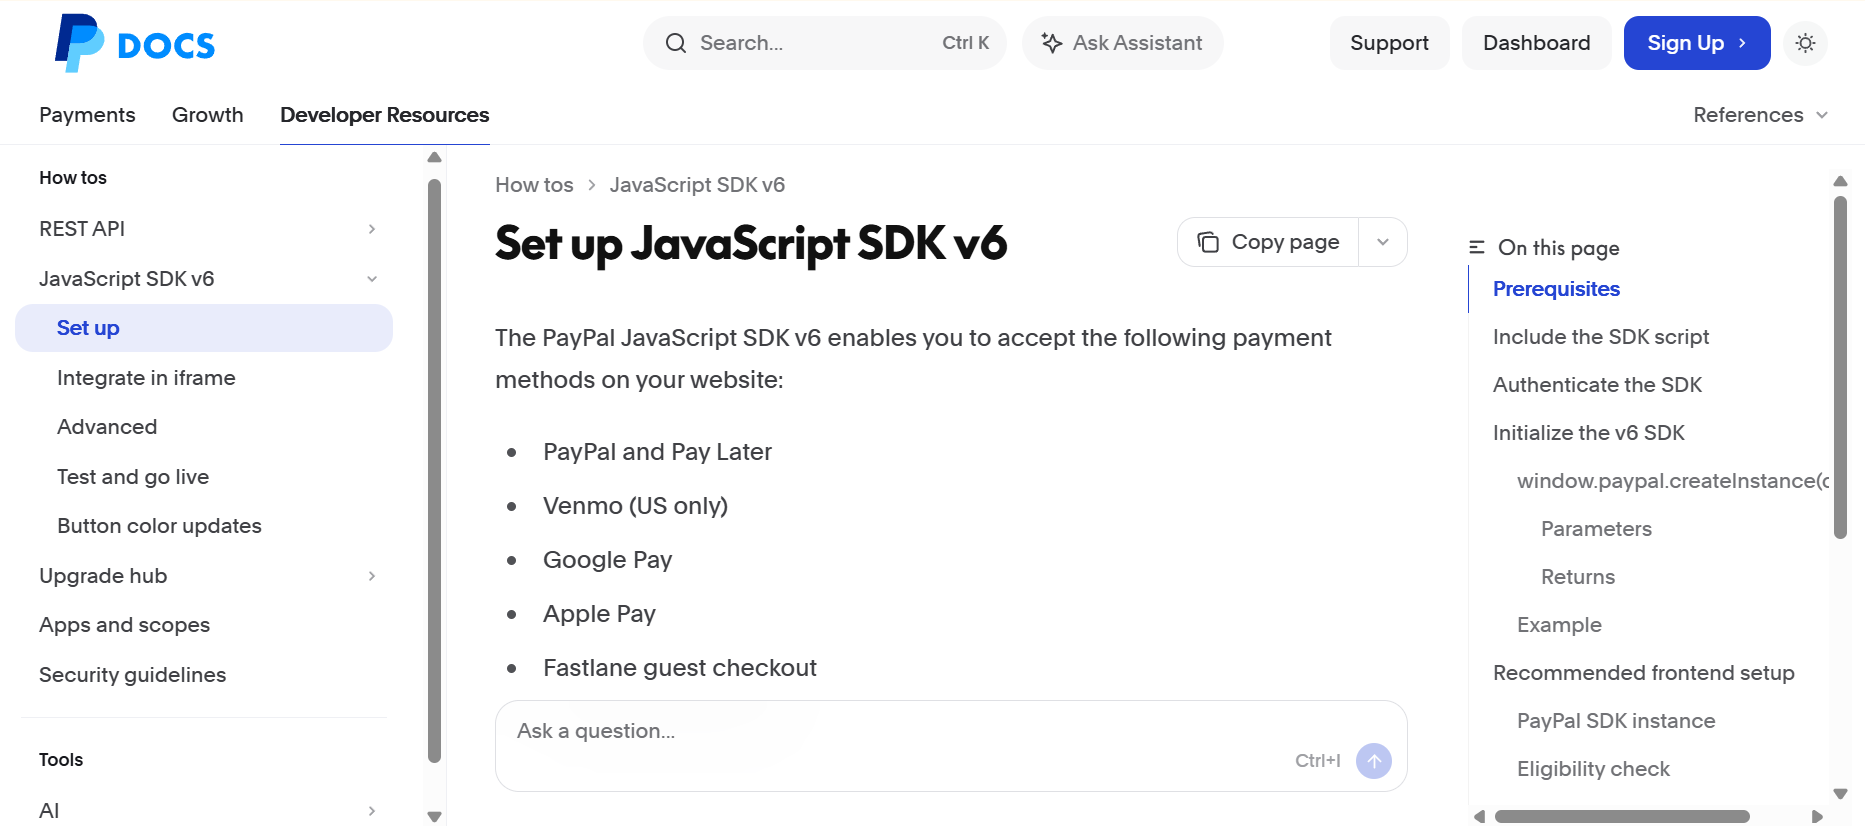
Task: Open the Copy page options dropdown arrow
Action: 1383,242
